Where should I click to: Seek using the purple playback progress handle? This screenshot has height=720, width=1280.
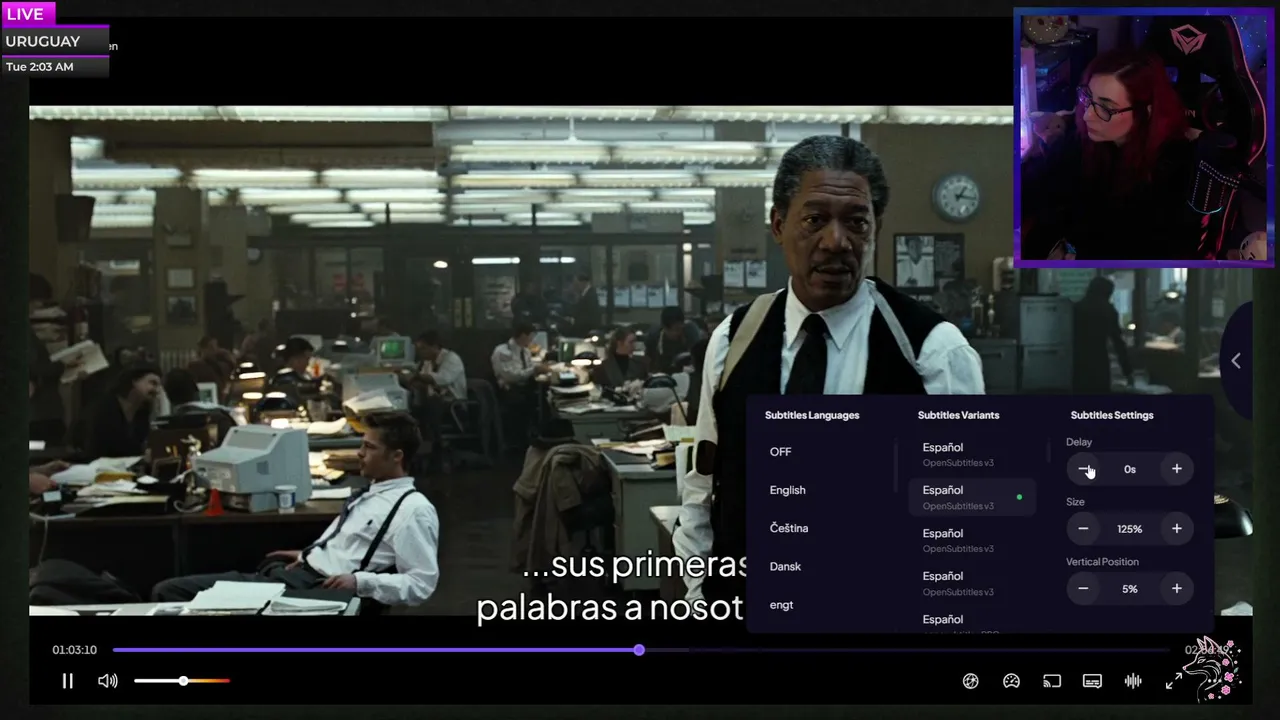point(639,650)
